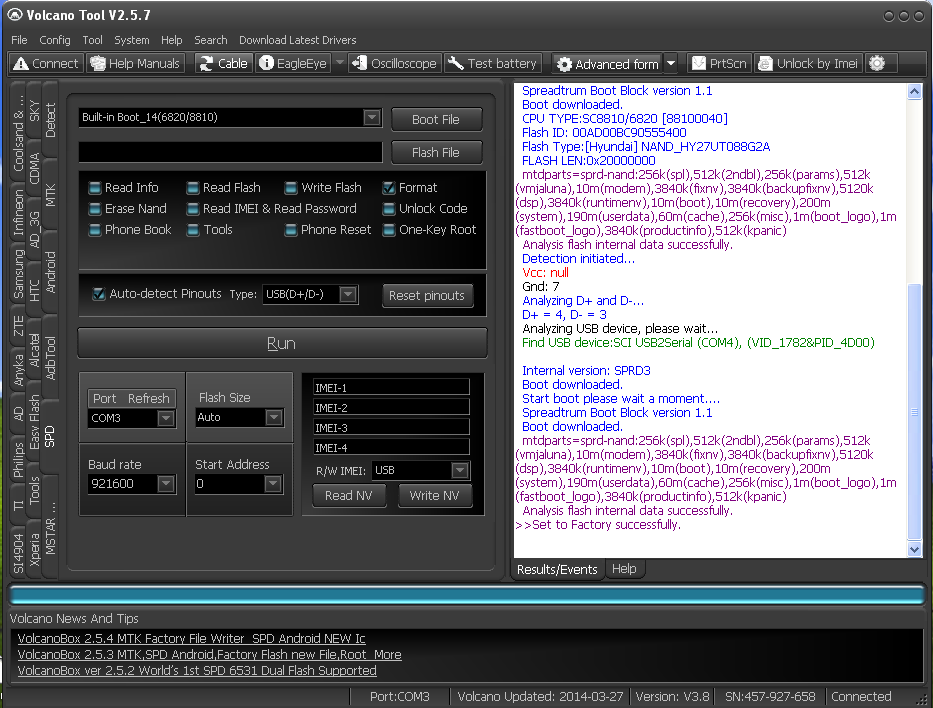
Task: Click the Boot File button
Action: (x=436, y=120)
